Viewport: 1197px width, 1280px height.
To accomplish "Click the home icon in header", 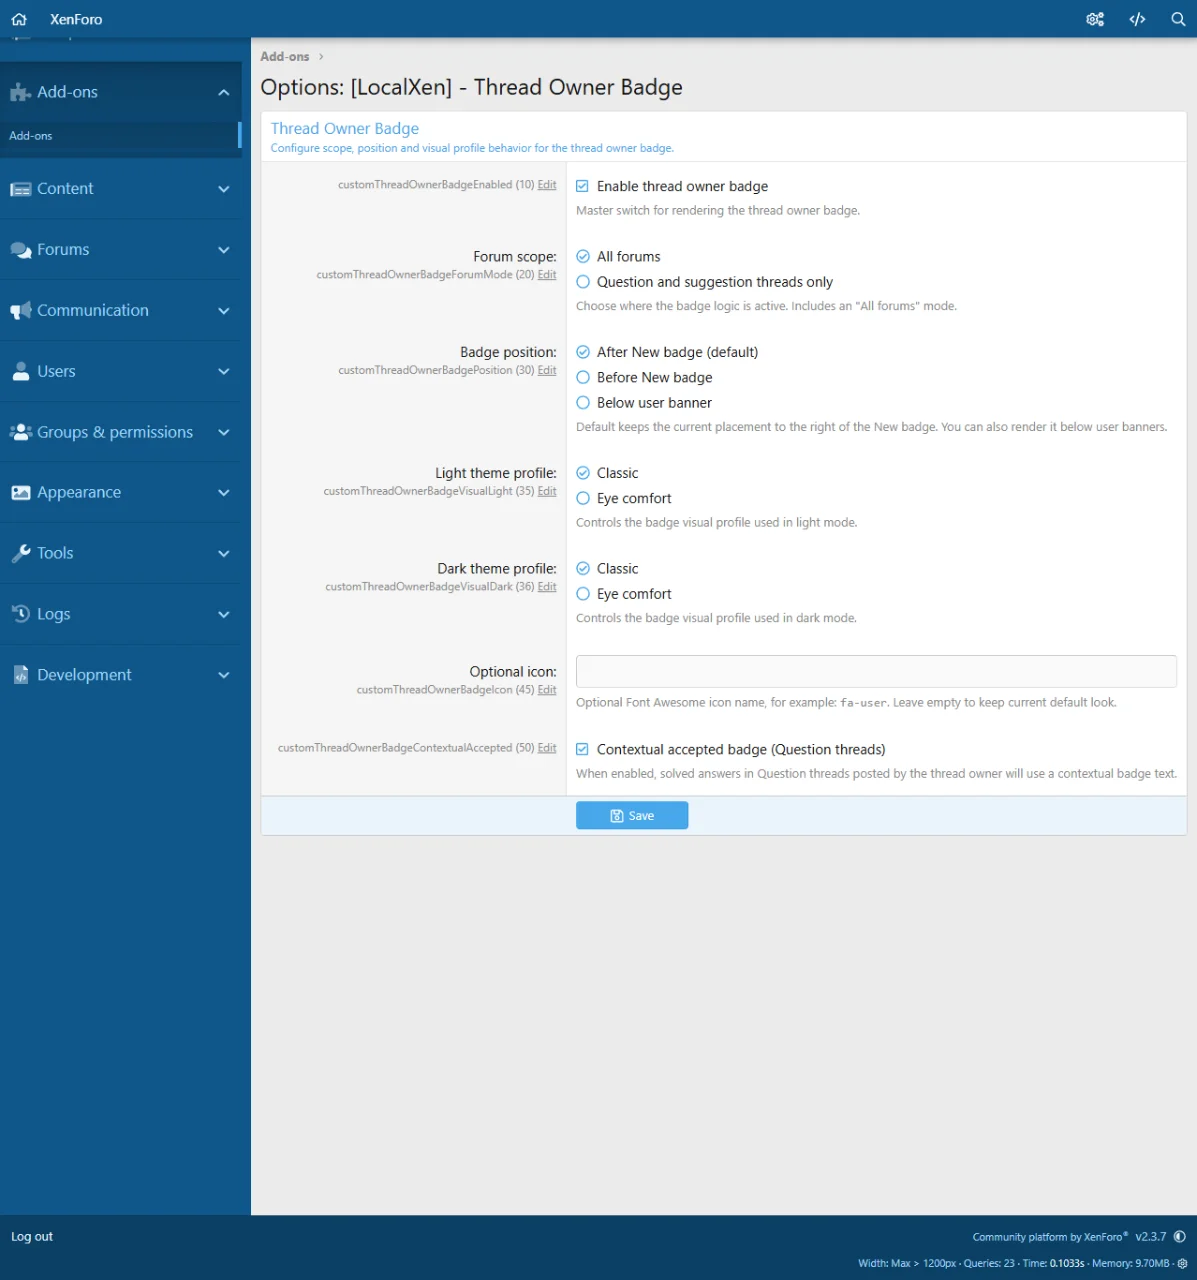I will pyautogui.click(x=19, y=19).
